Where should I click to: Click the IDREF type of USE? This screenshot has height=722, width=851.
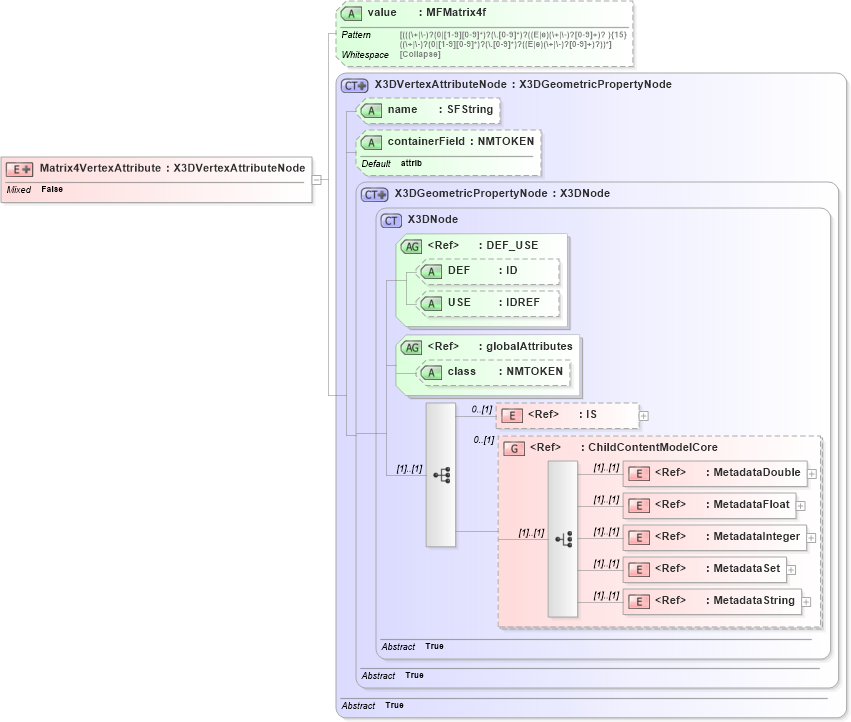click(523, 302)
